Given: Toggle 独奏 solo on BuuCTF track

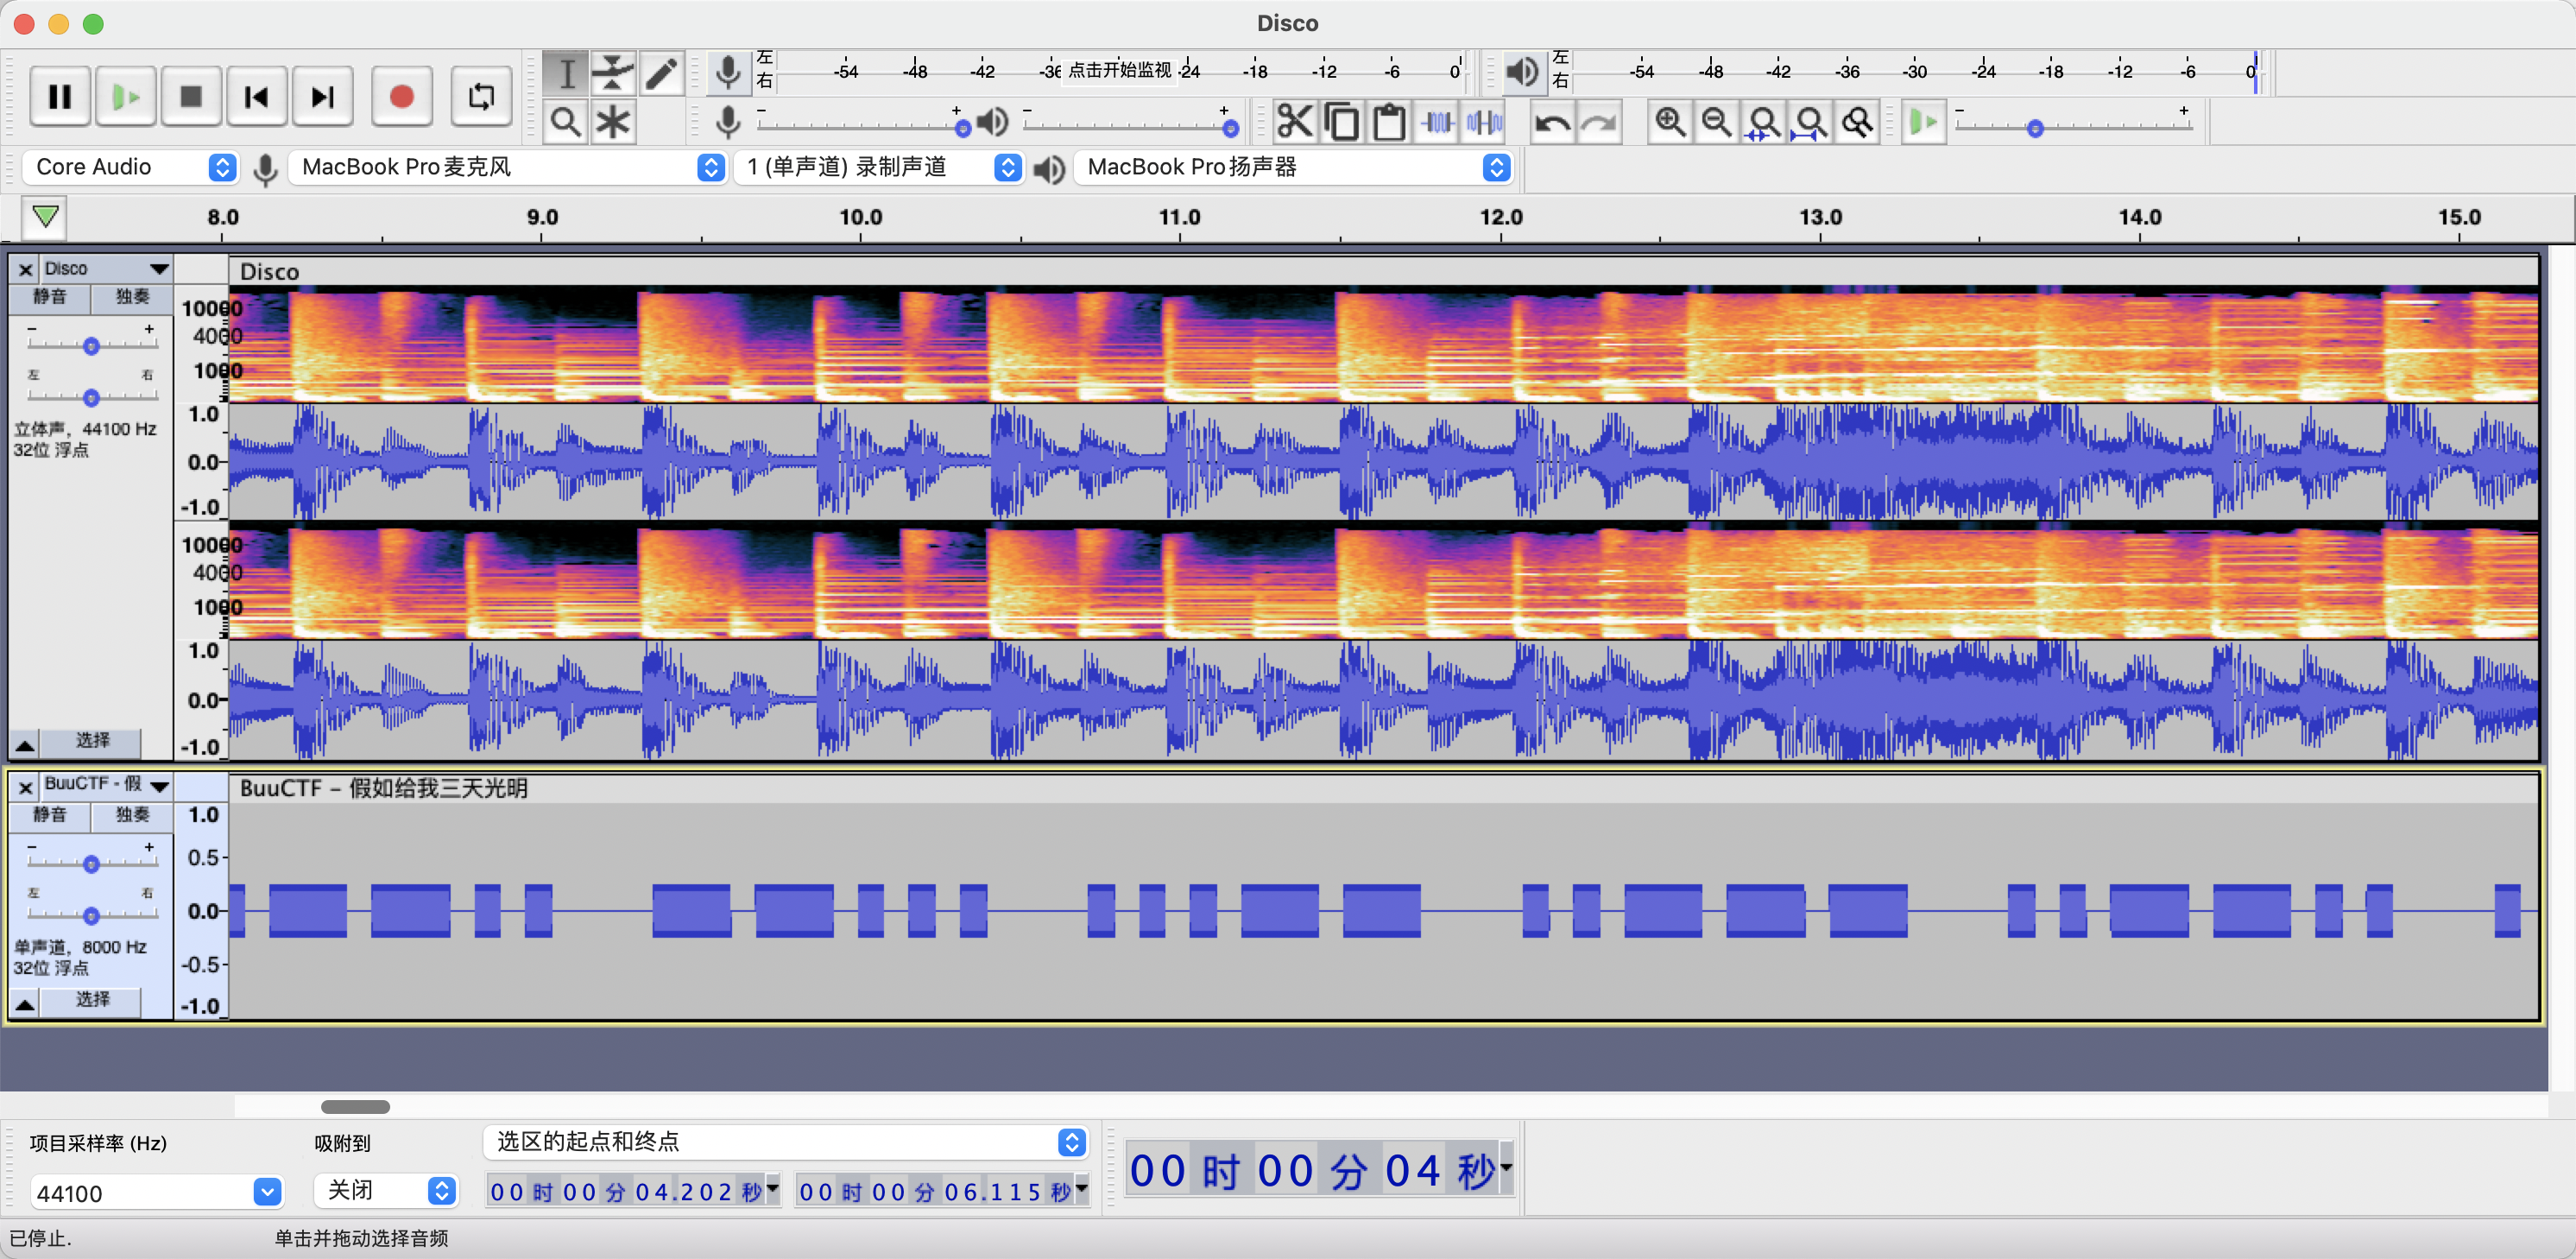Looking at the screenshot, I should coord(132,815).
